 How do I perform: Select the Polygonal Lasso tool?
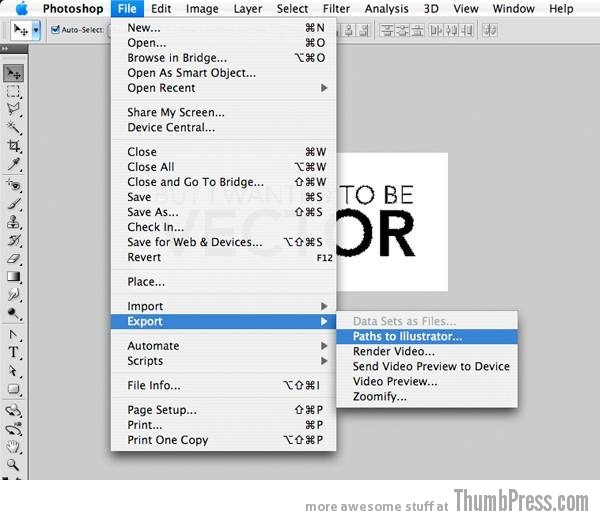pyautogui.click(x=13, y=109)
